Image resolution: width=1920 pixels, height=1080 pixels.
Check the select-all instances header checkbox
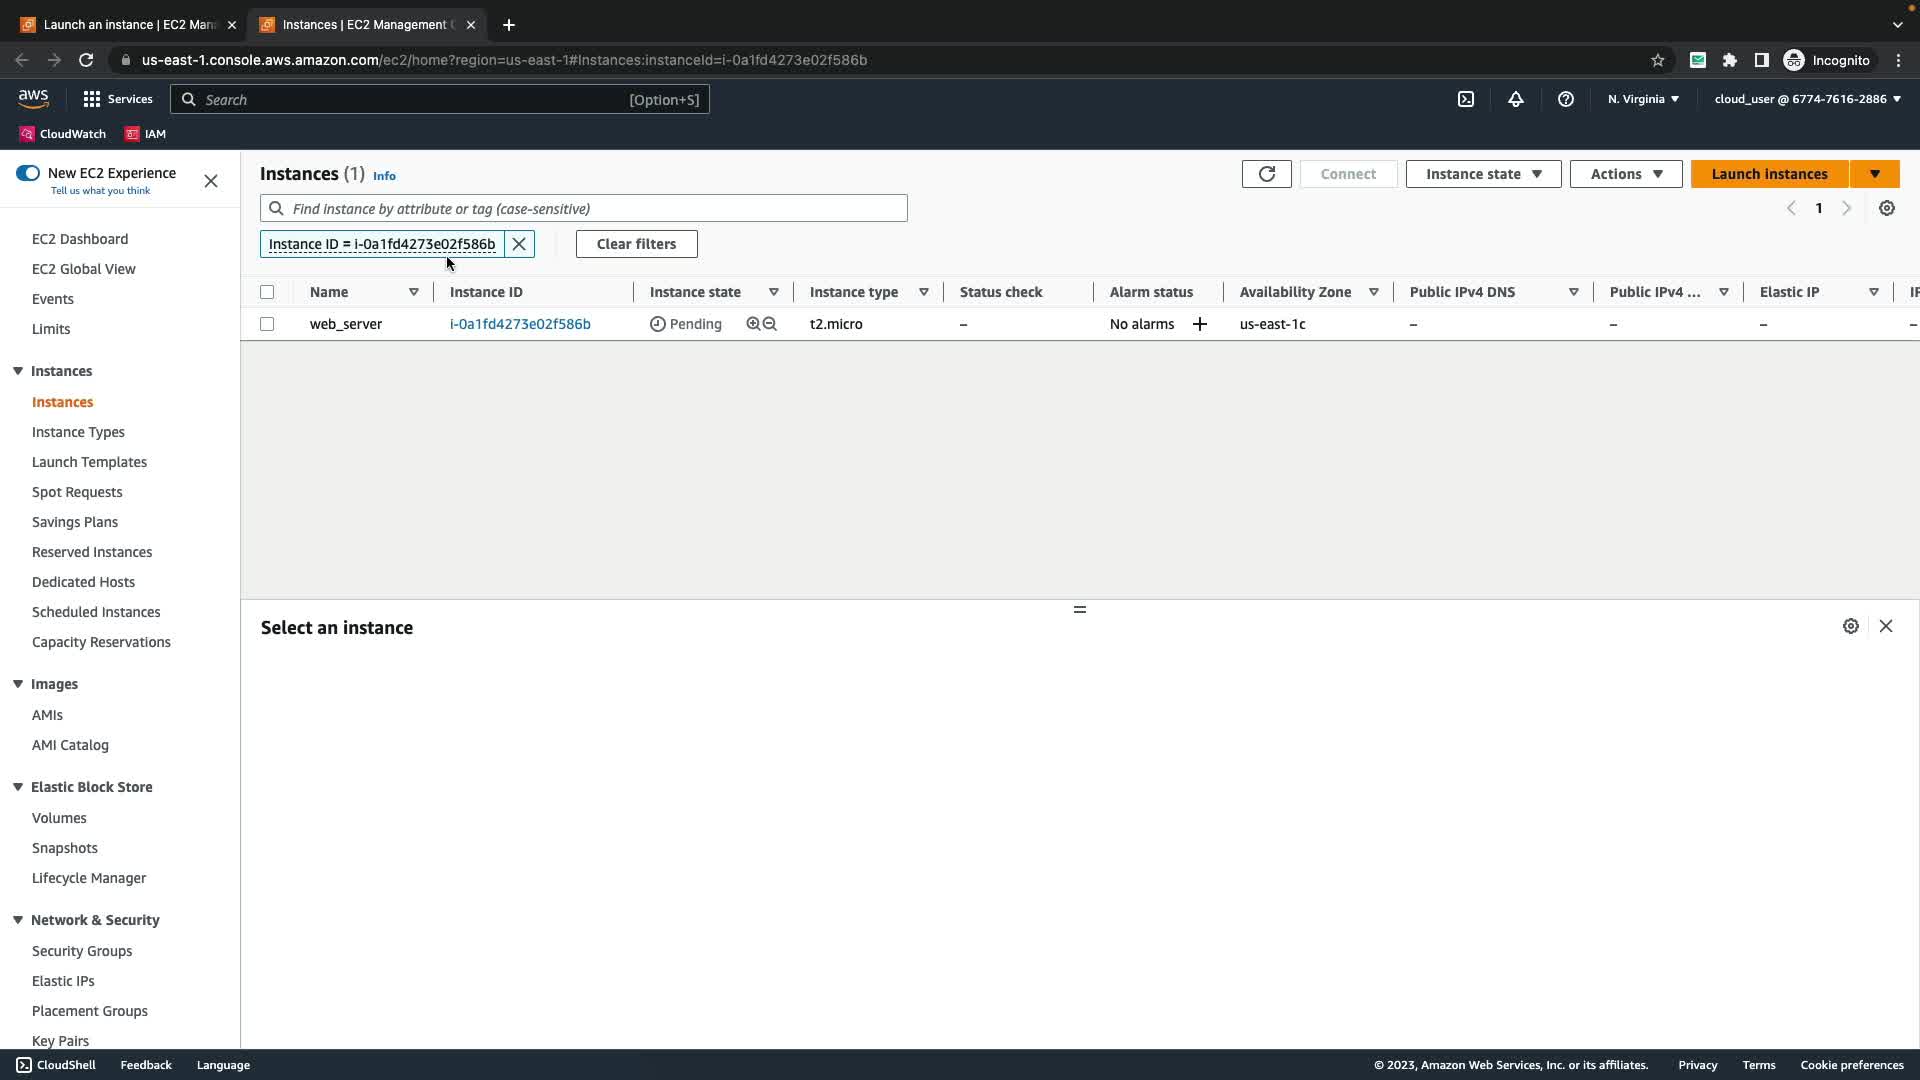coord(267,292)
